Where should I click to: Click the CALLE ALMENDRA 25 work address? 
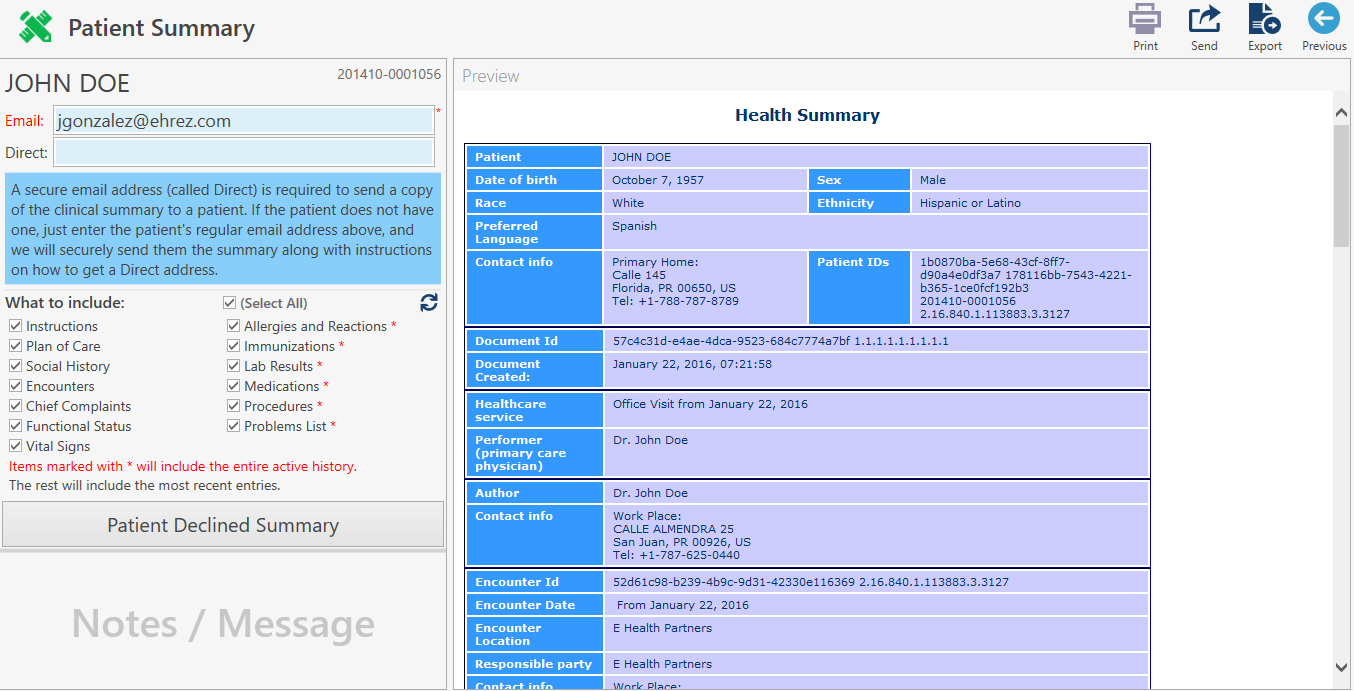(x=673, y=529)
